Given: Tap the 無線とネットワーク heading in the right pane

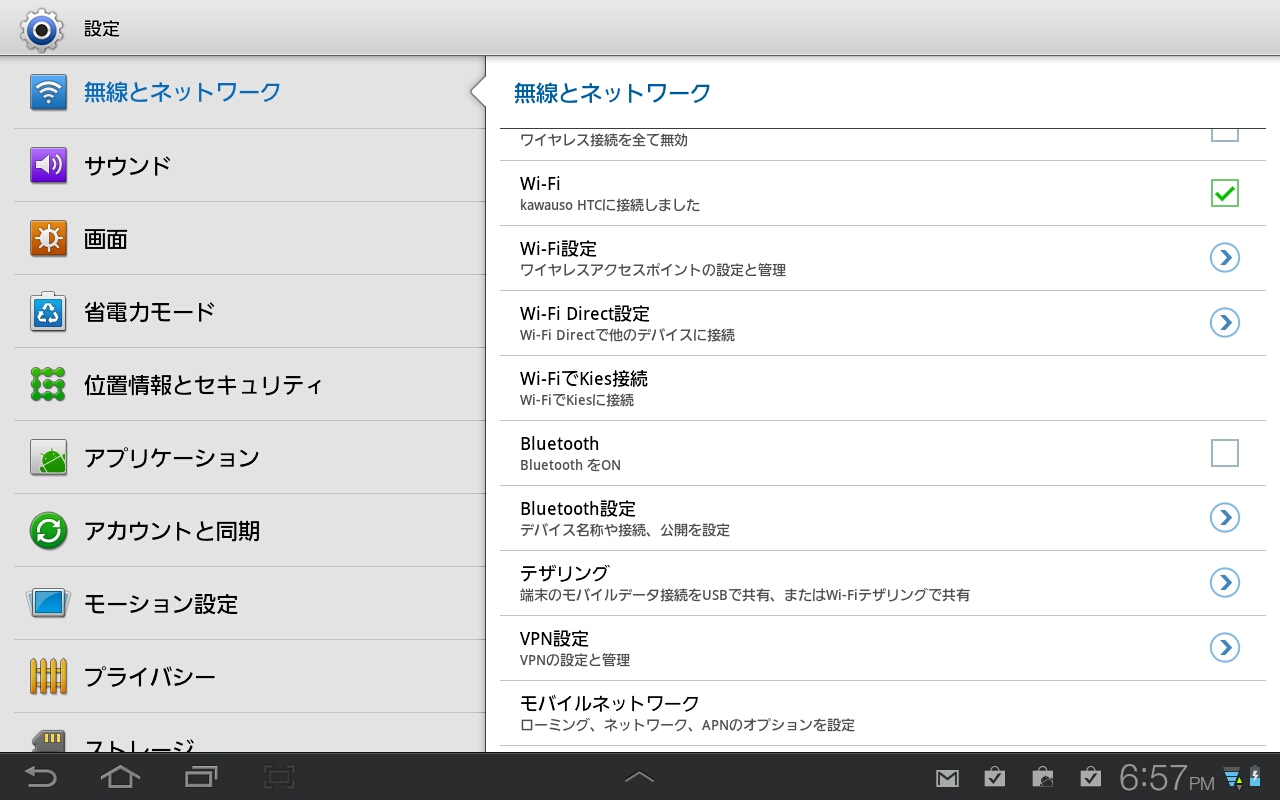Looking at the screenshot, I should 612,93.
